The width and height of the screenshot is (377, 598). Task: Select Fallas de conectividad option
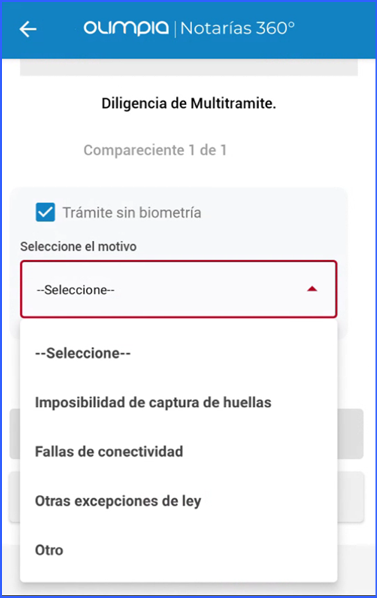pos(109,452)
